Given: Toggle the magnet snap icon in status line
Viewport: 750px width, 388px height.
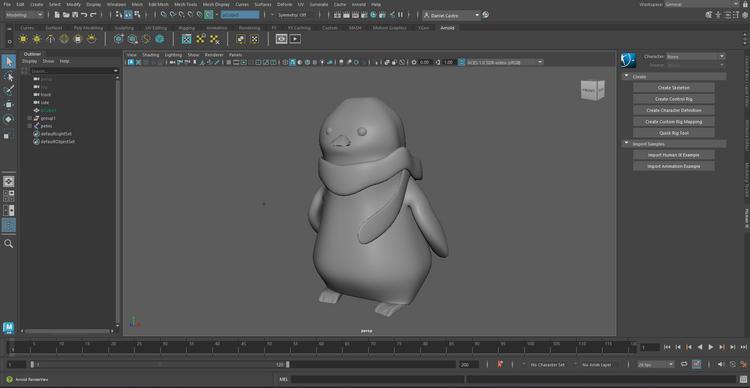Looking at the screenshot, I should point(209,15).
